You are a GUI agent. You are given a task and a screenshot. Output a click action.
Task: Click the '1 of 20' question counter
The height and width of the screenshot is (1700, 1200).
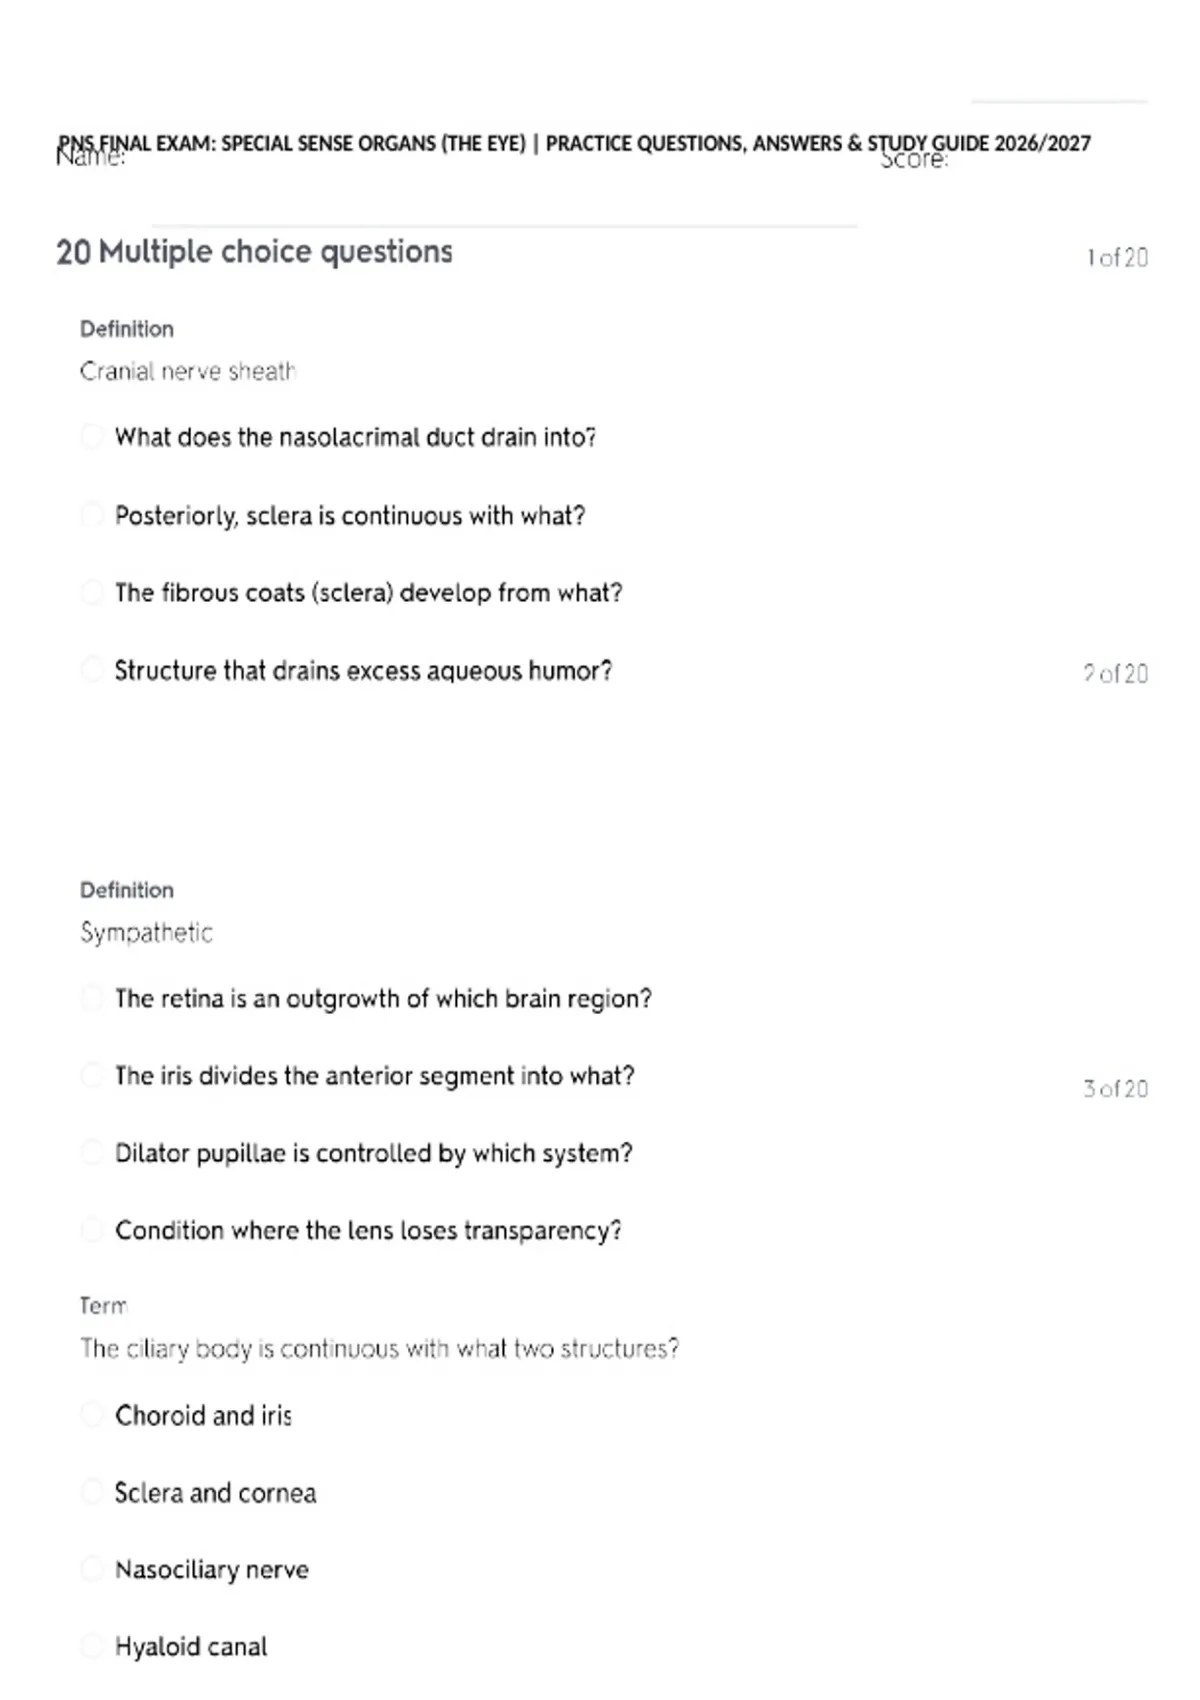pos(1117,258)
